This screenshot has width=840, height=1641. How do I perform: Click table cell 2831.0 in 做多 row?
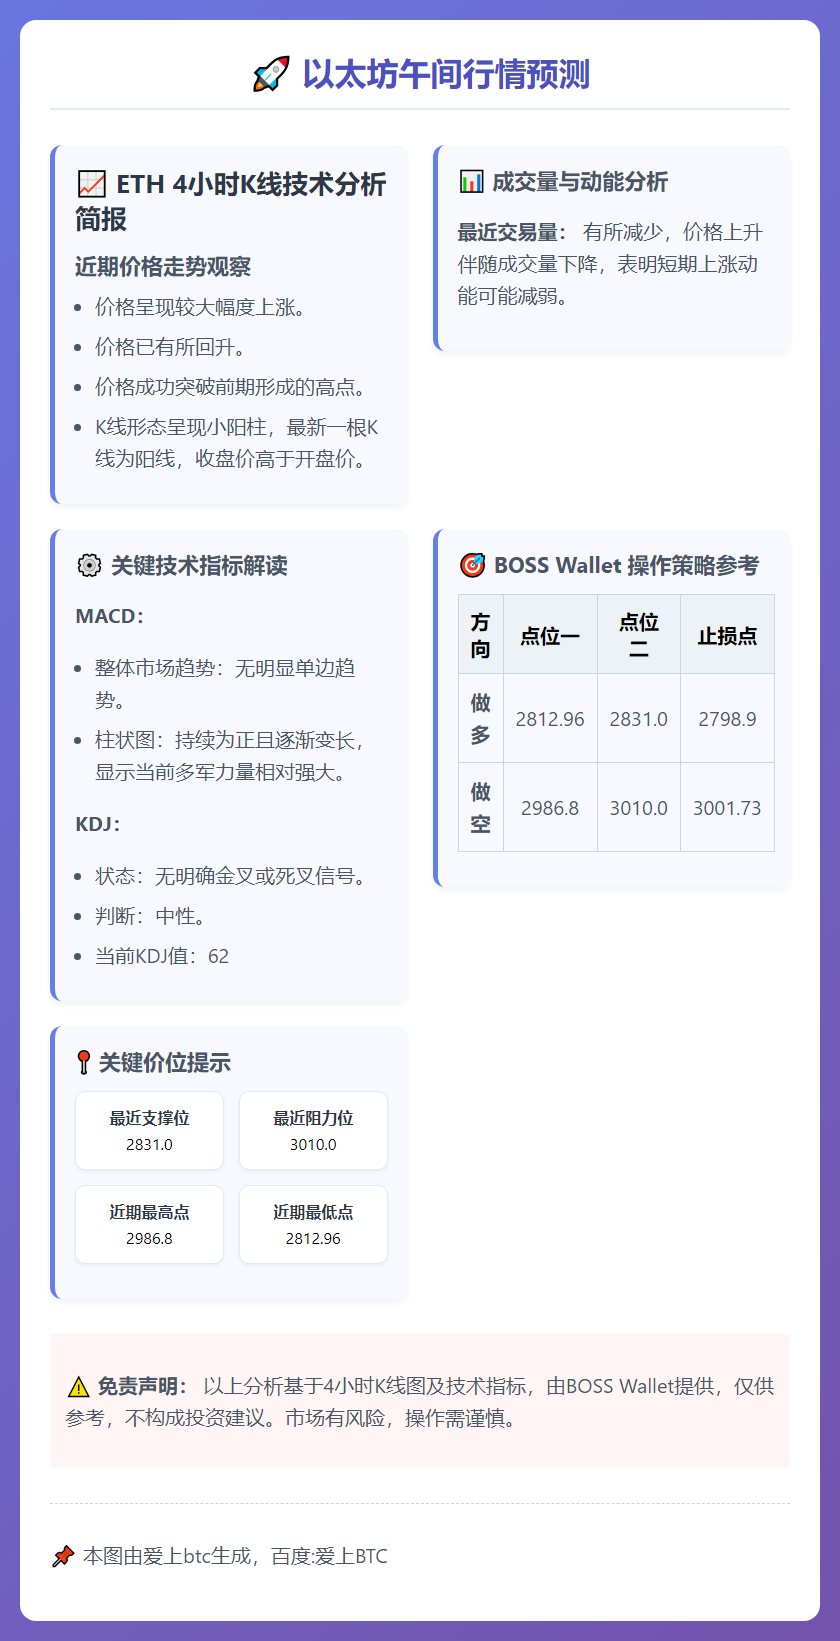pyautogui.click(x=639, y=719)
